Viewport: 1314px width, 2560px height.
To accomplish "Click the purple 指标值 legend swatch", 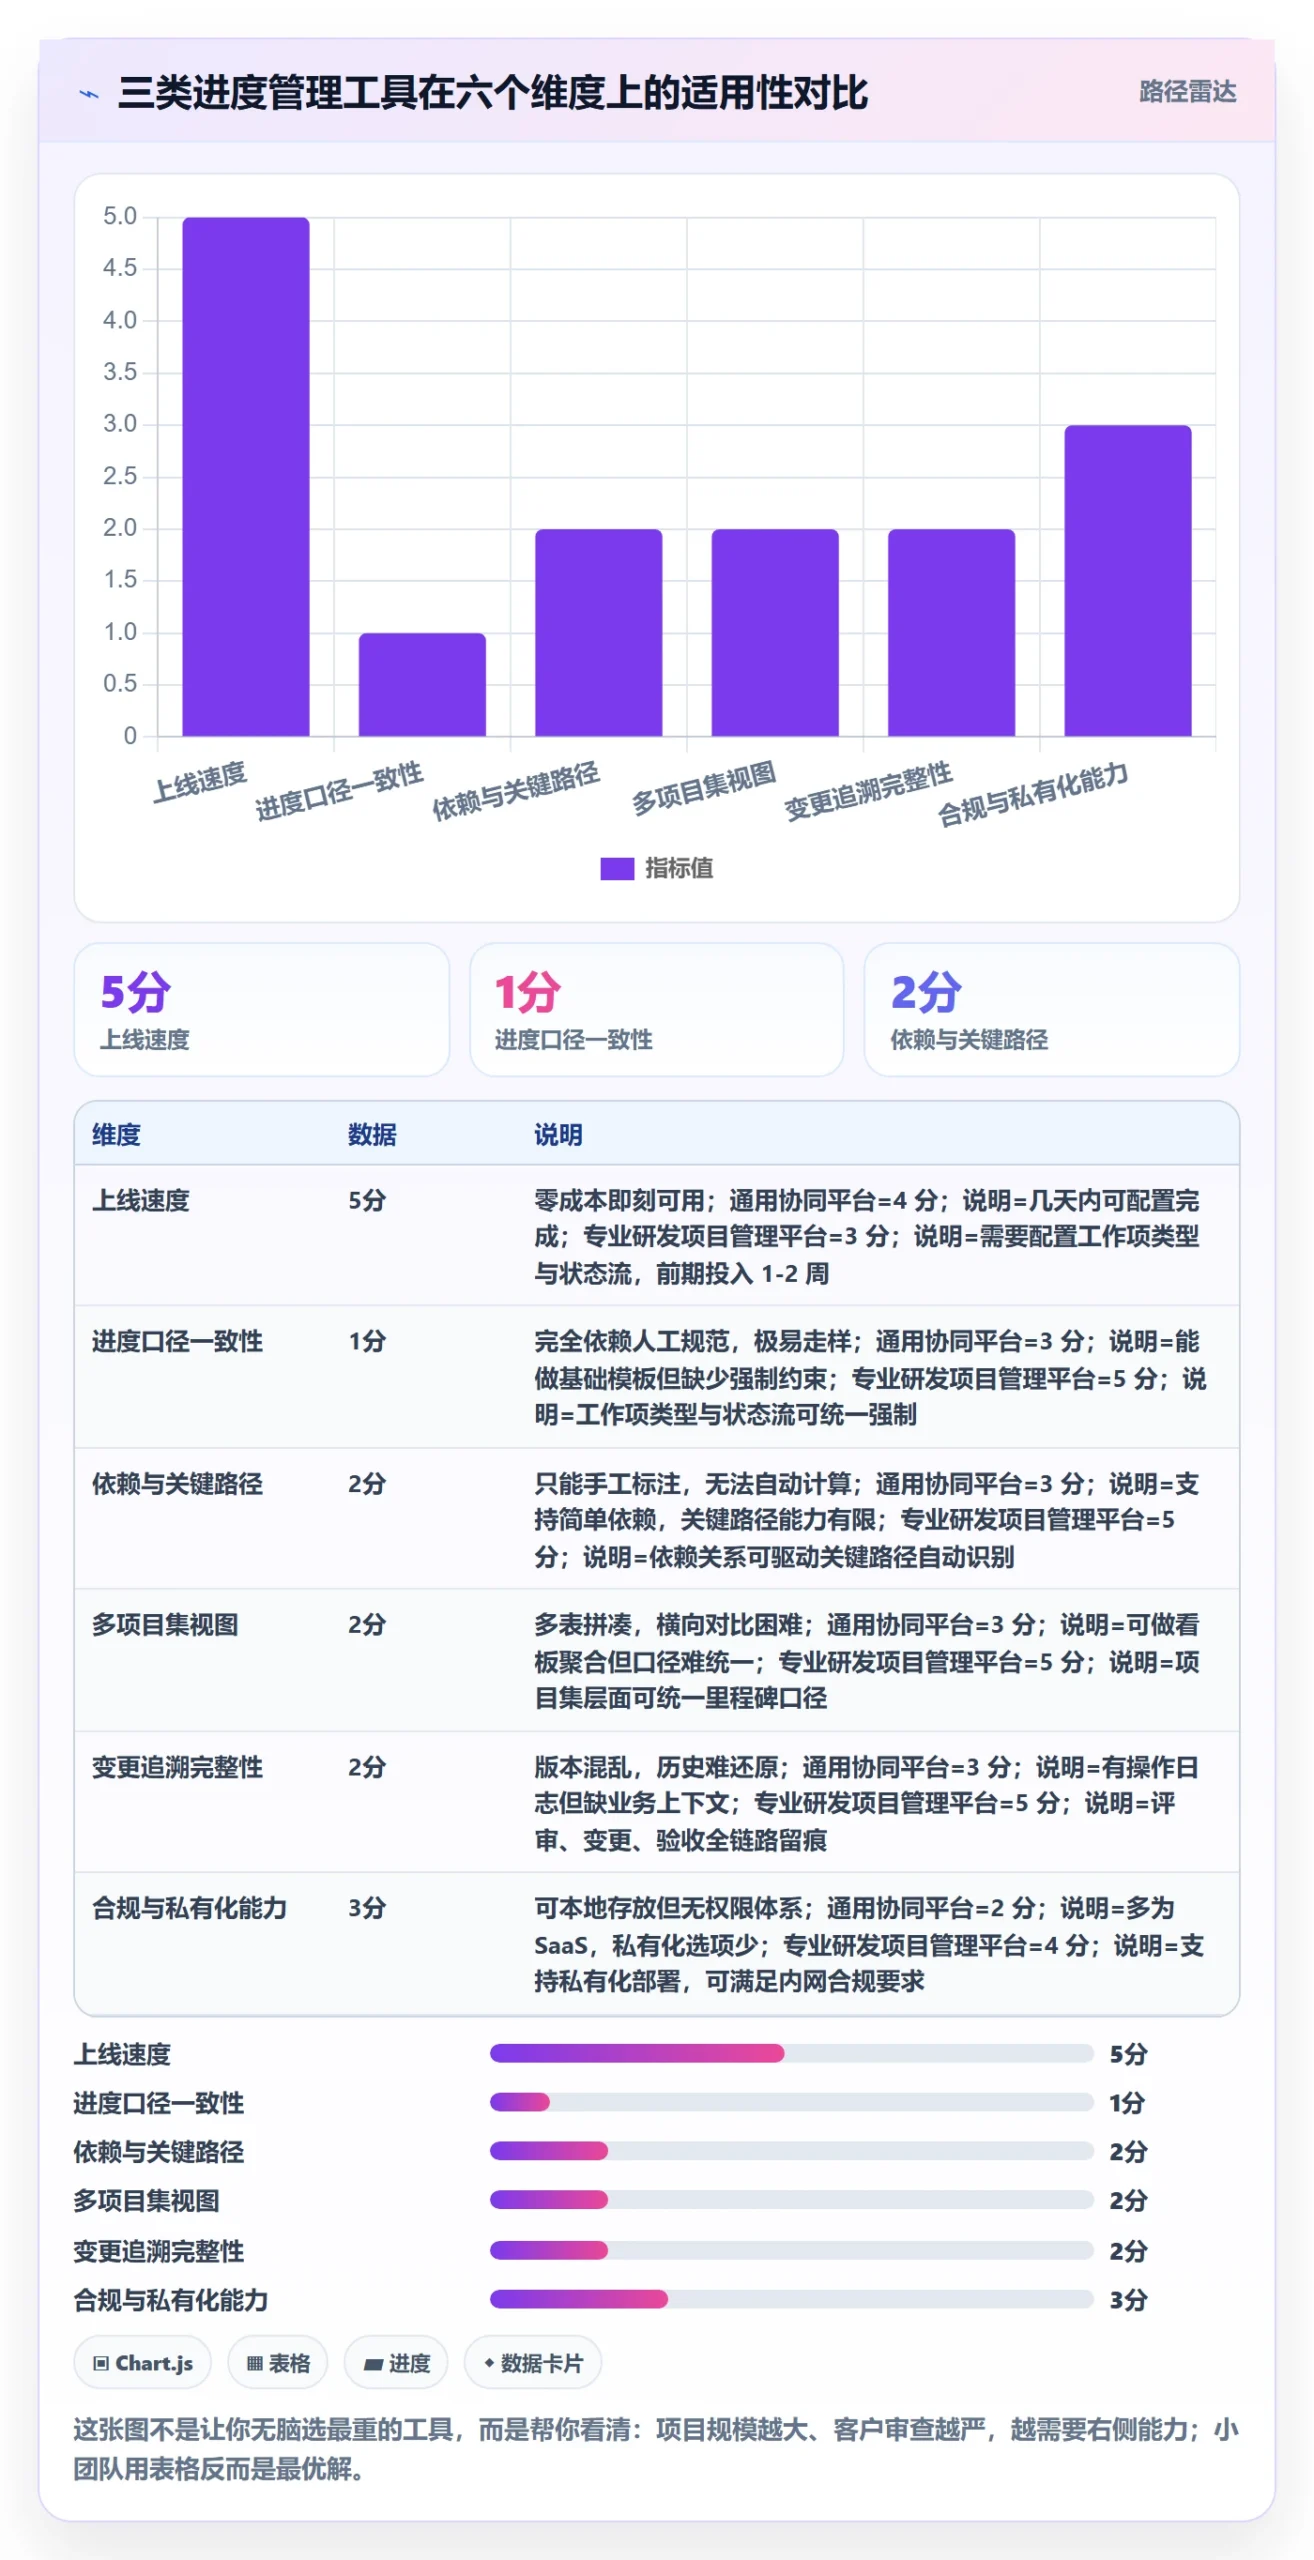I will 617,868.
